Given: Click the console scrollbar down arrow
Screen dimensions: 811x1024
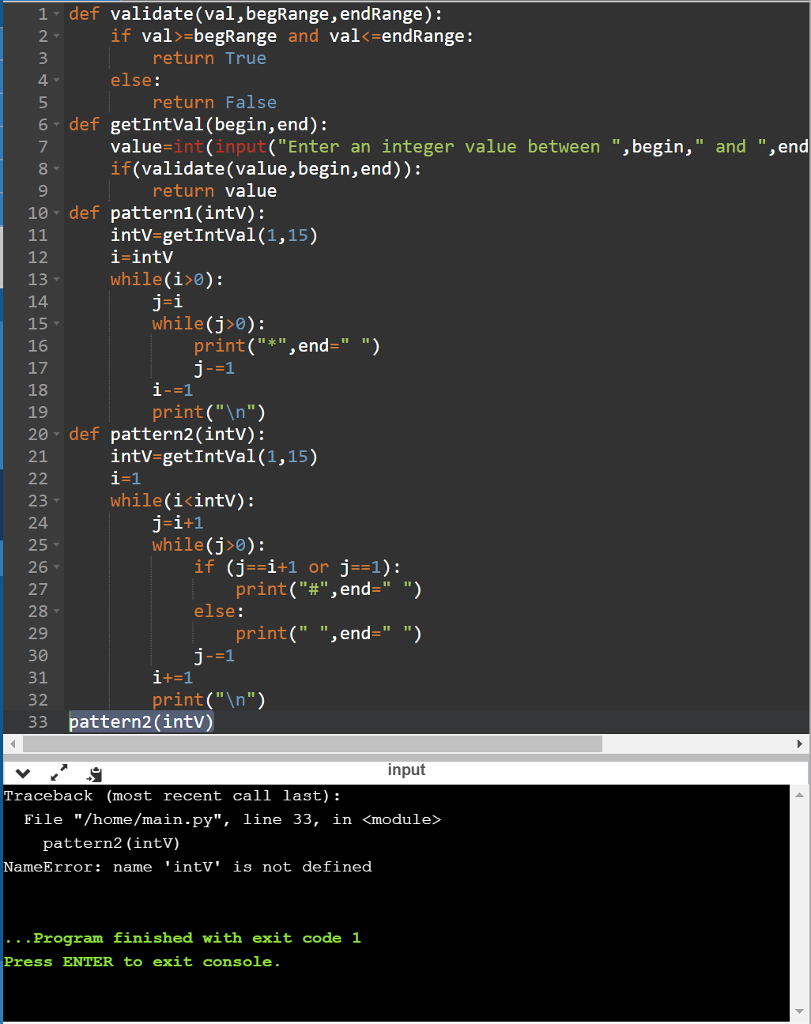Looking at the screenshot, I should pos(799,1012).
